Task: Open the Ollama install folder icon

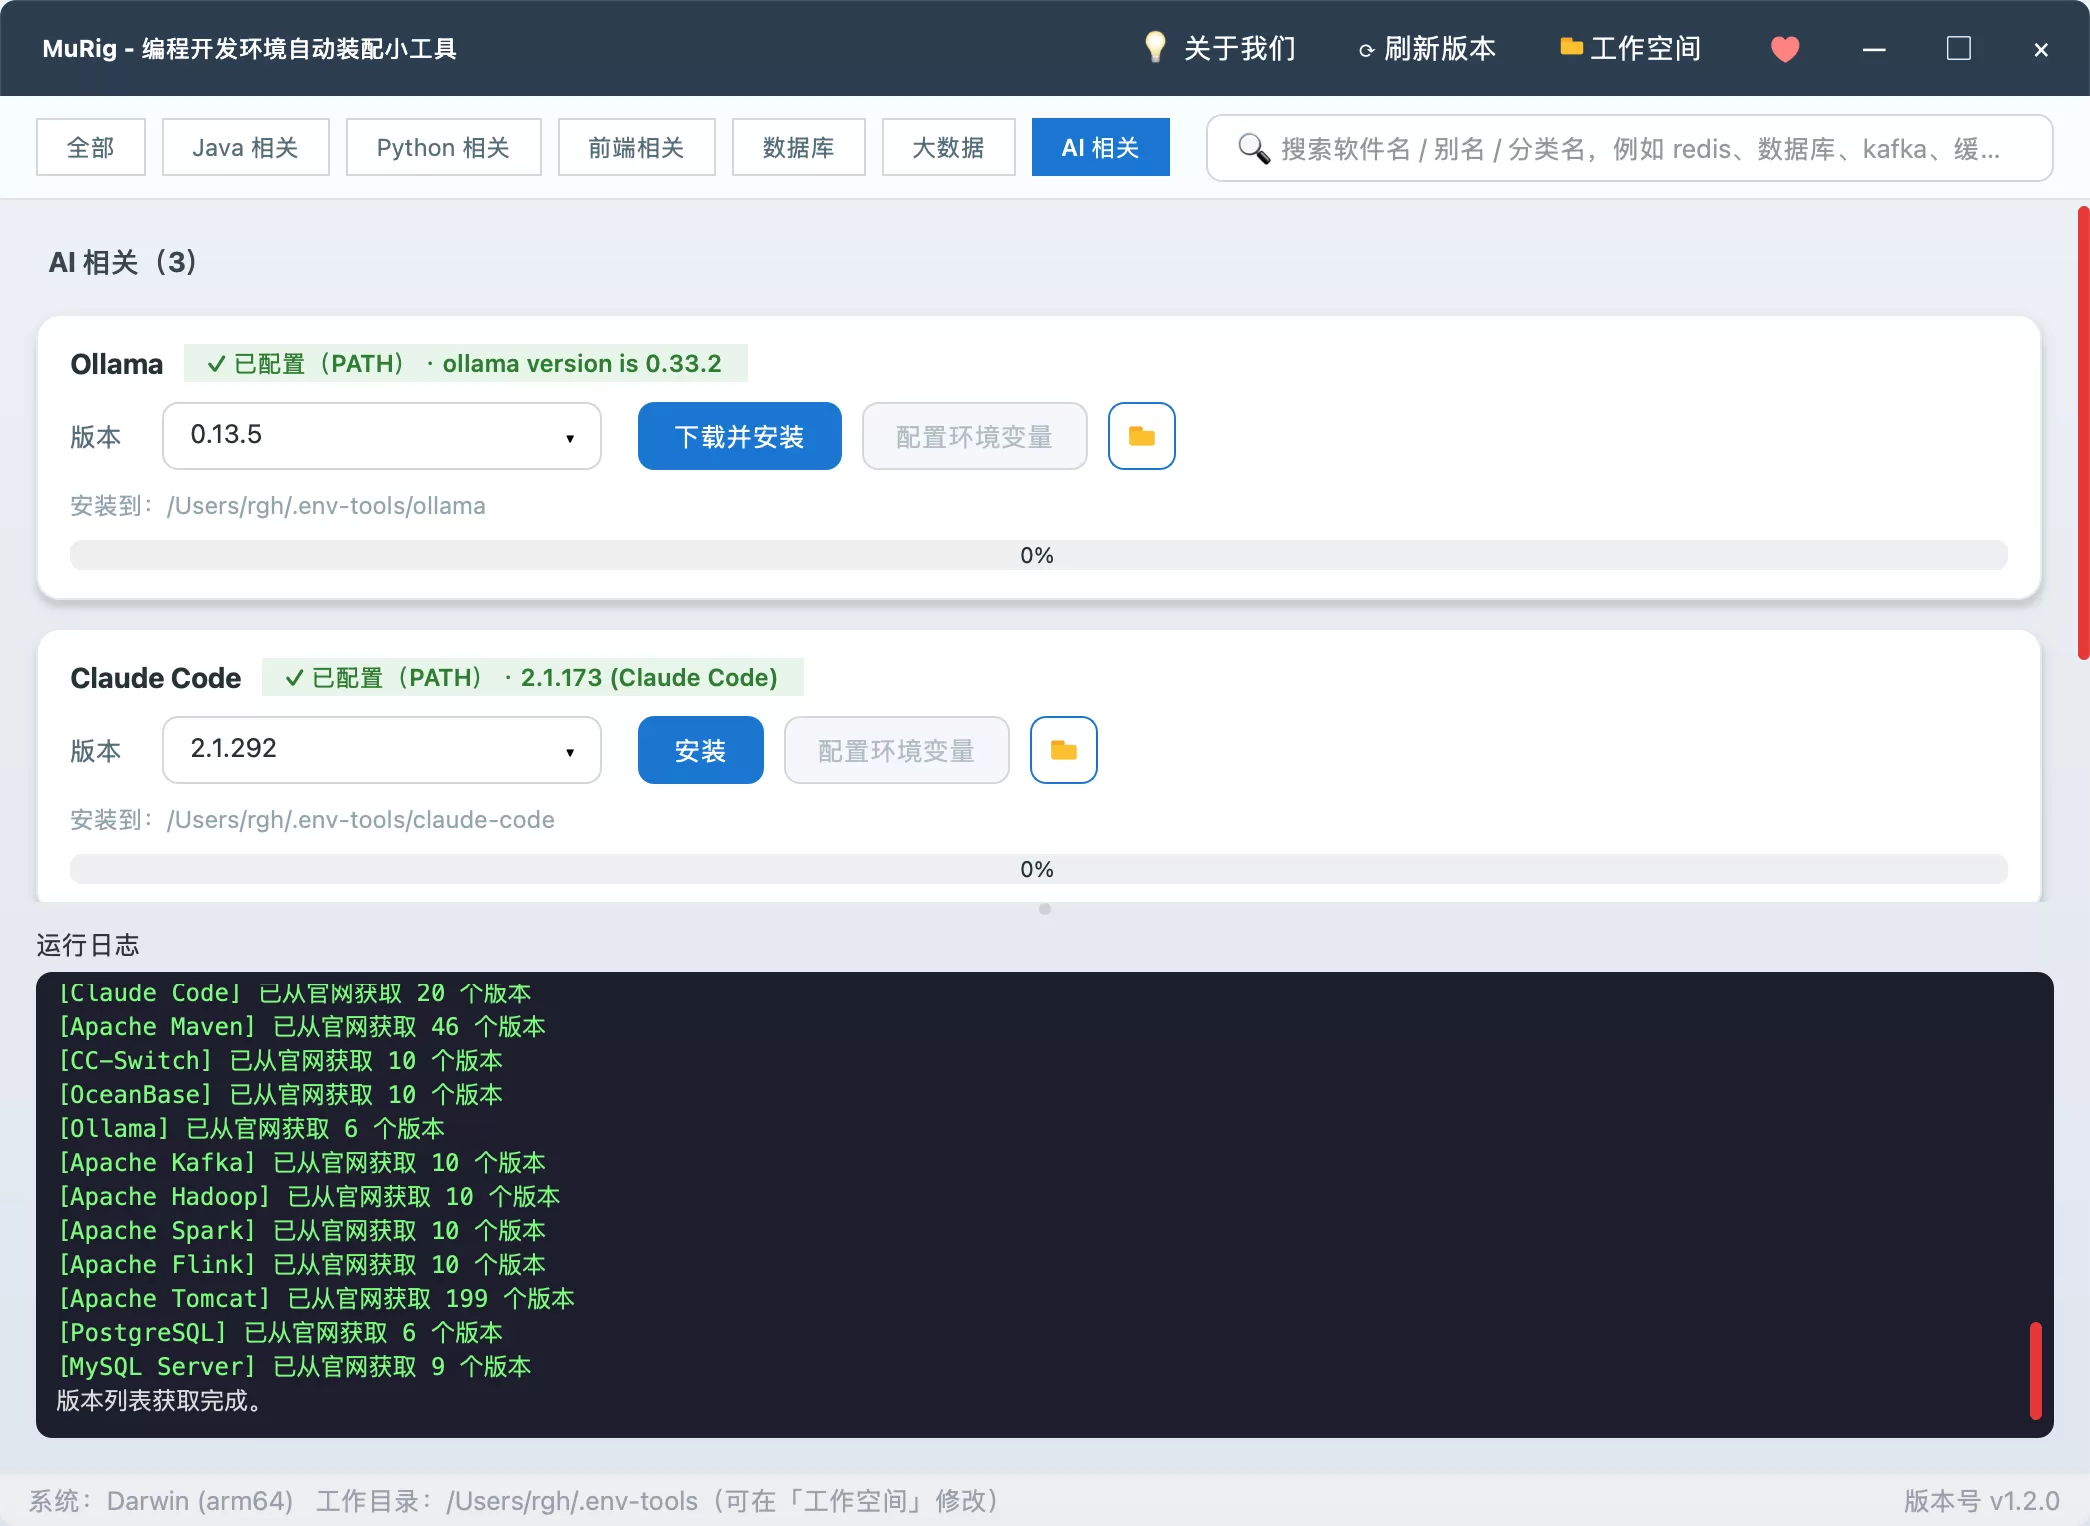Action: tap(1141, 436)
